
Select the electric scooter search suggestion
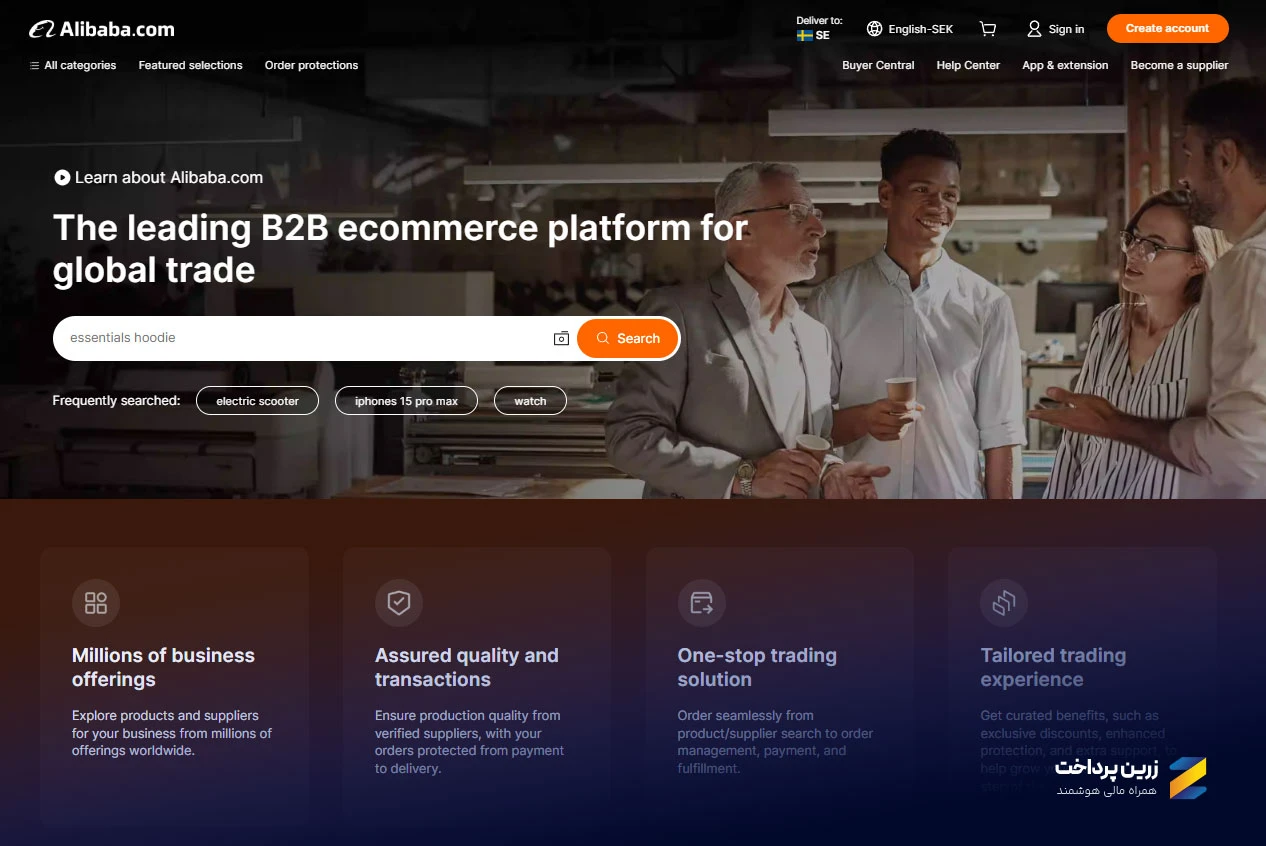click(257, 400)
